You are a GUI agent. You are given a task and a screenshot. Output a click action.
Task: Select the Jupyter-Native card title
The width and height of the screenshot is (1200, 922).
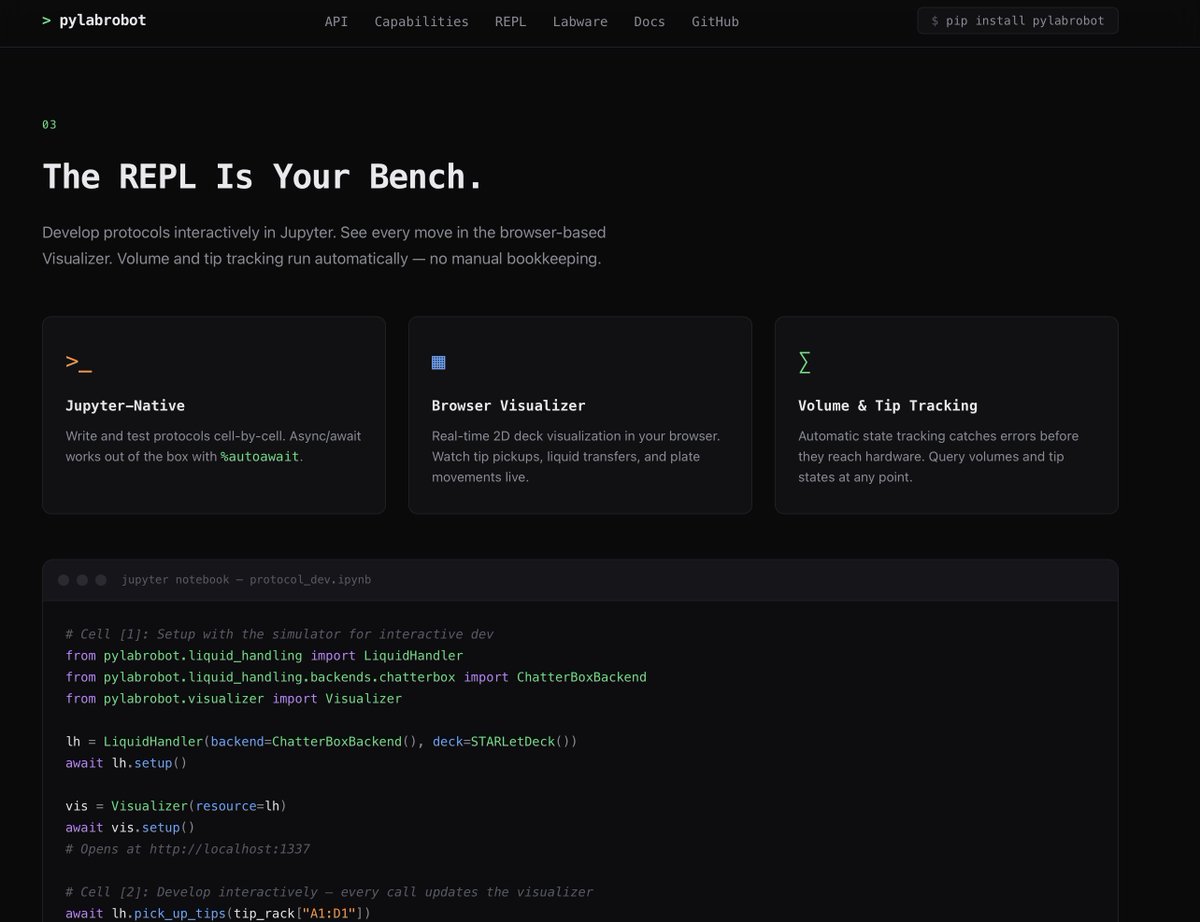click(125, 405)
